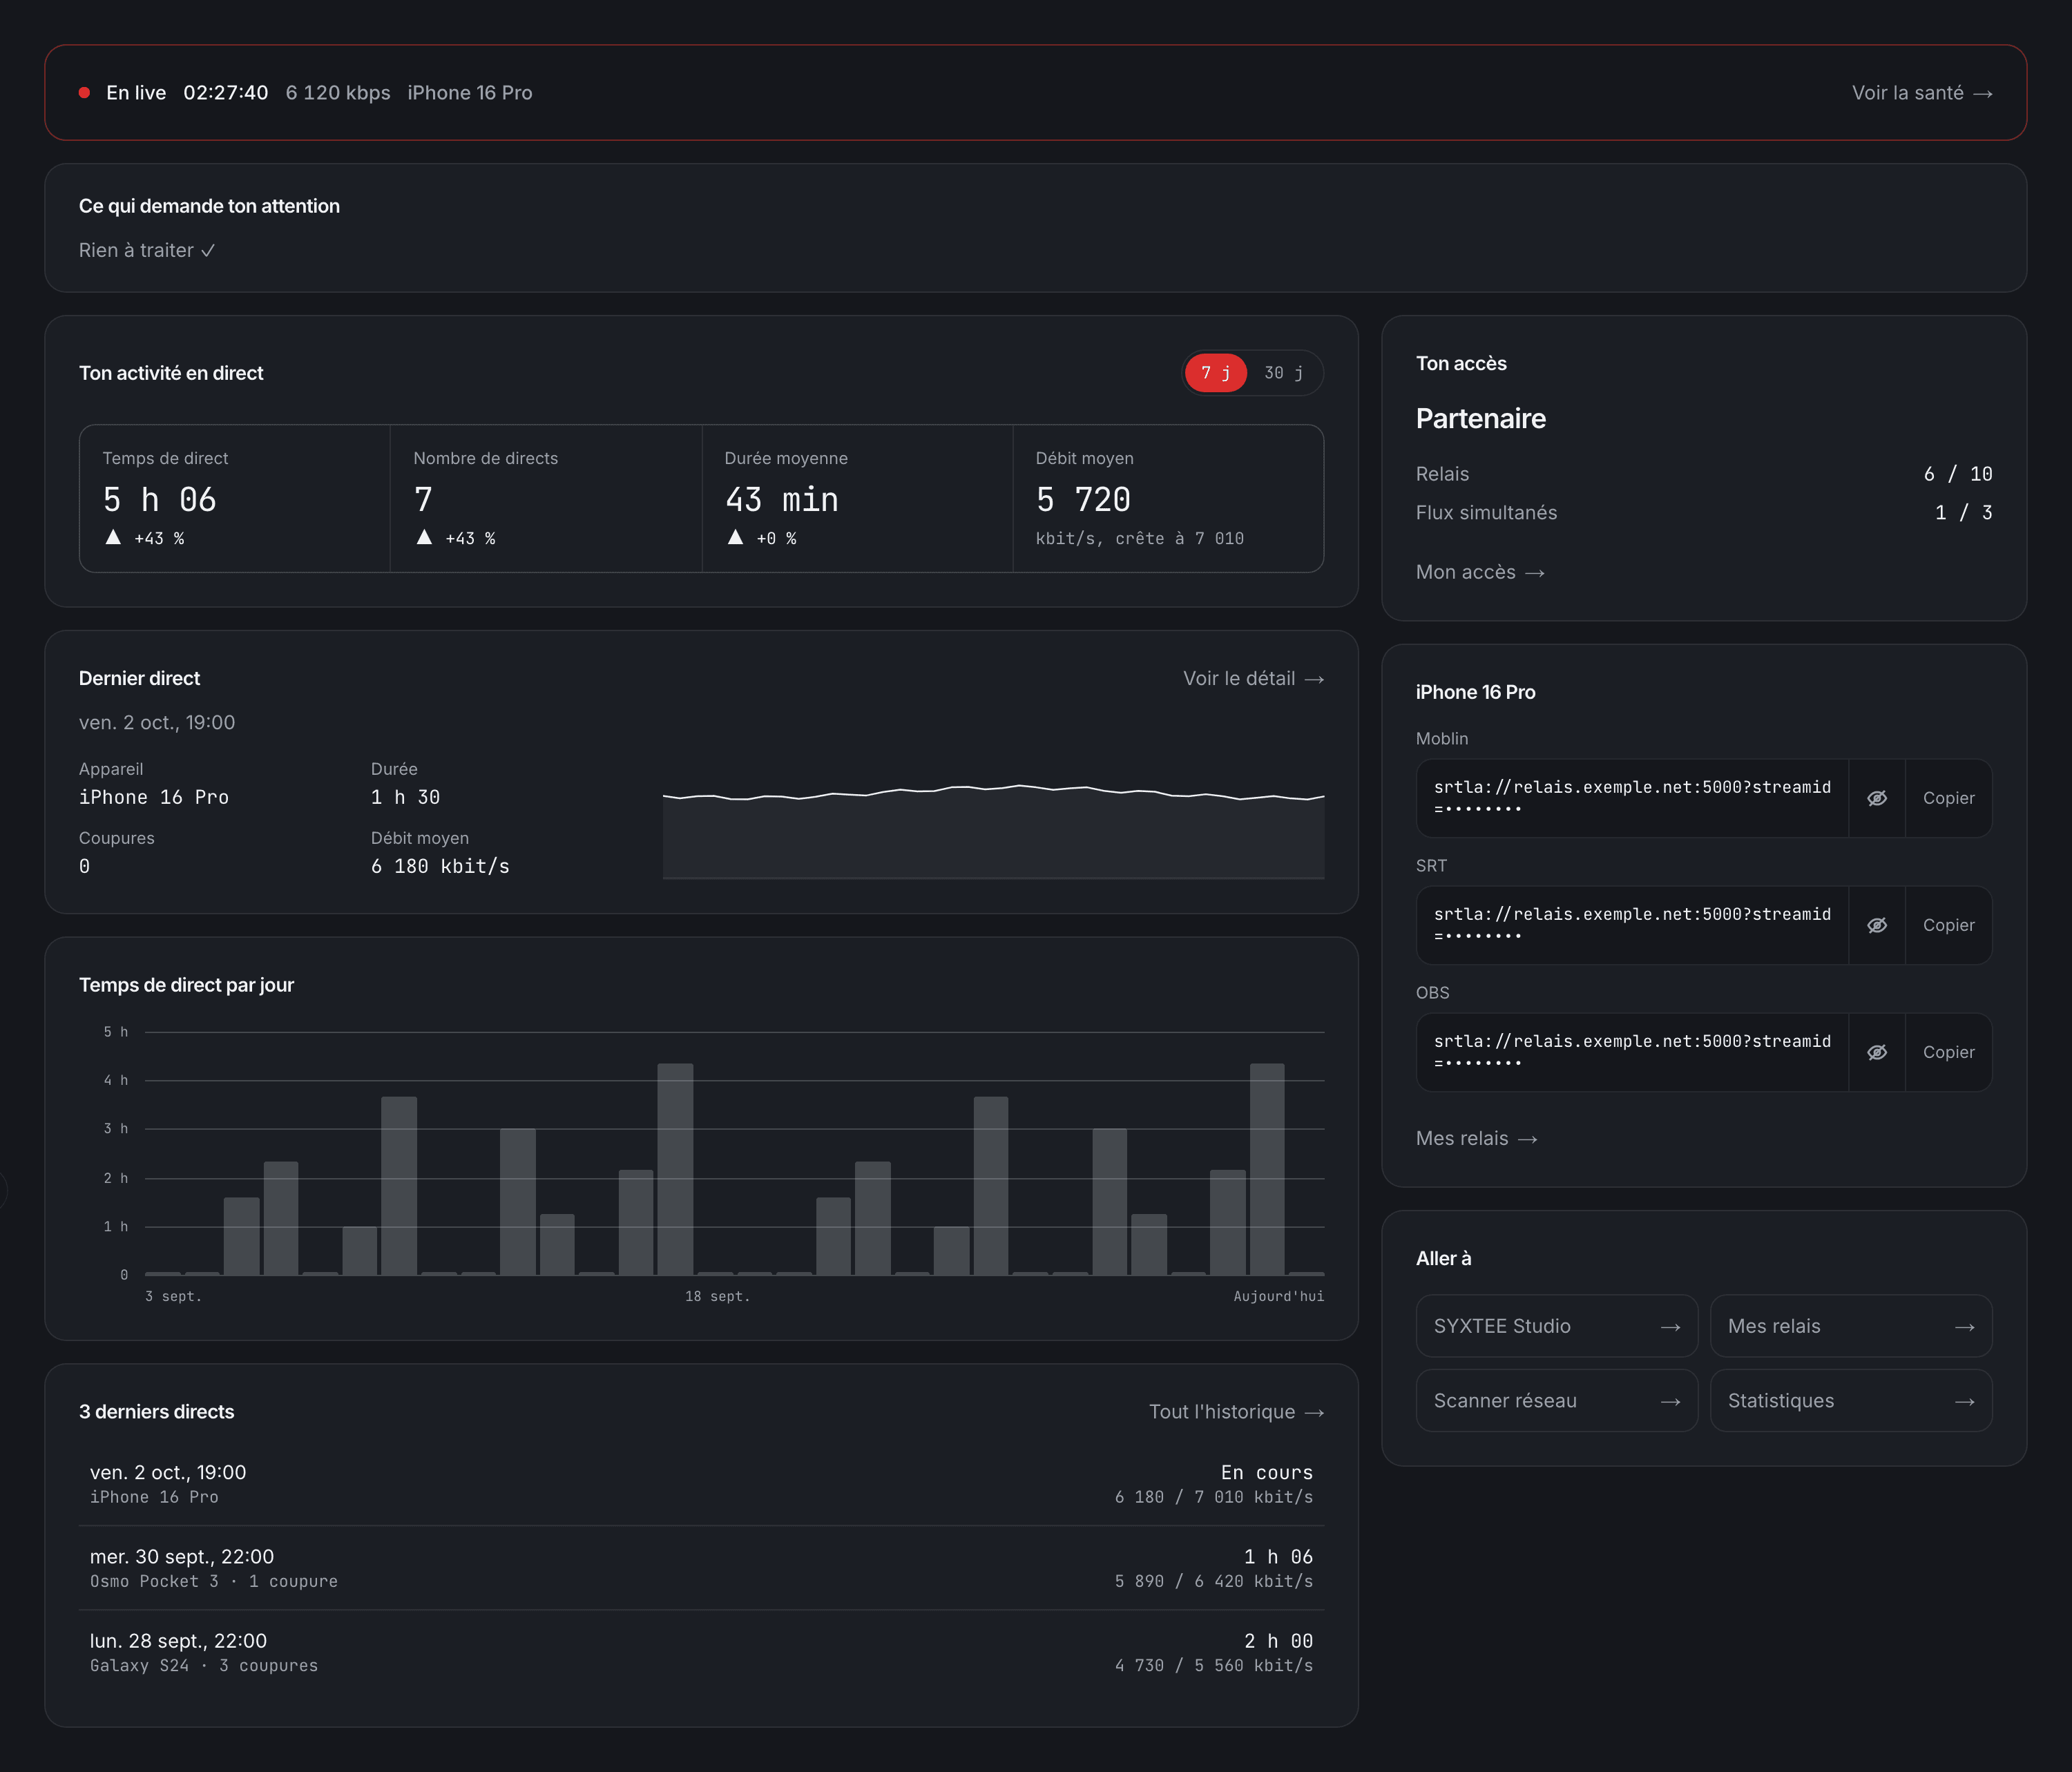Open Voir le détail of last stream
Viewport: 2072px width, 1772px height.
coord(1253,678)
